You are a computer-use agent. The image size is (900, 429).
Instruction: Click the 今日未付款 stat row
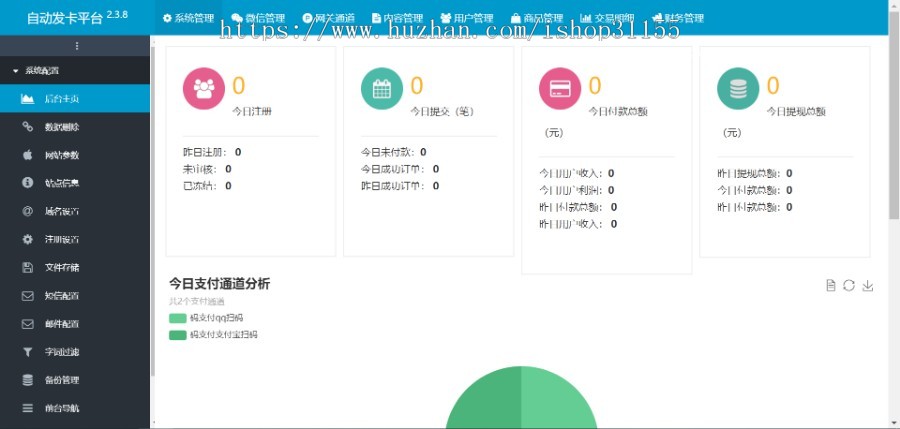pos(394,152)
